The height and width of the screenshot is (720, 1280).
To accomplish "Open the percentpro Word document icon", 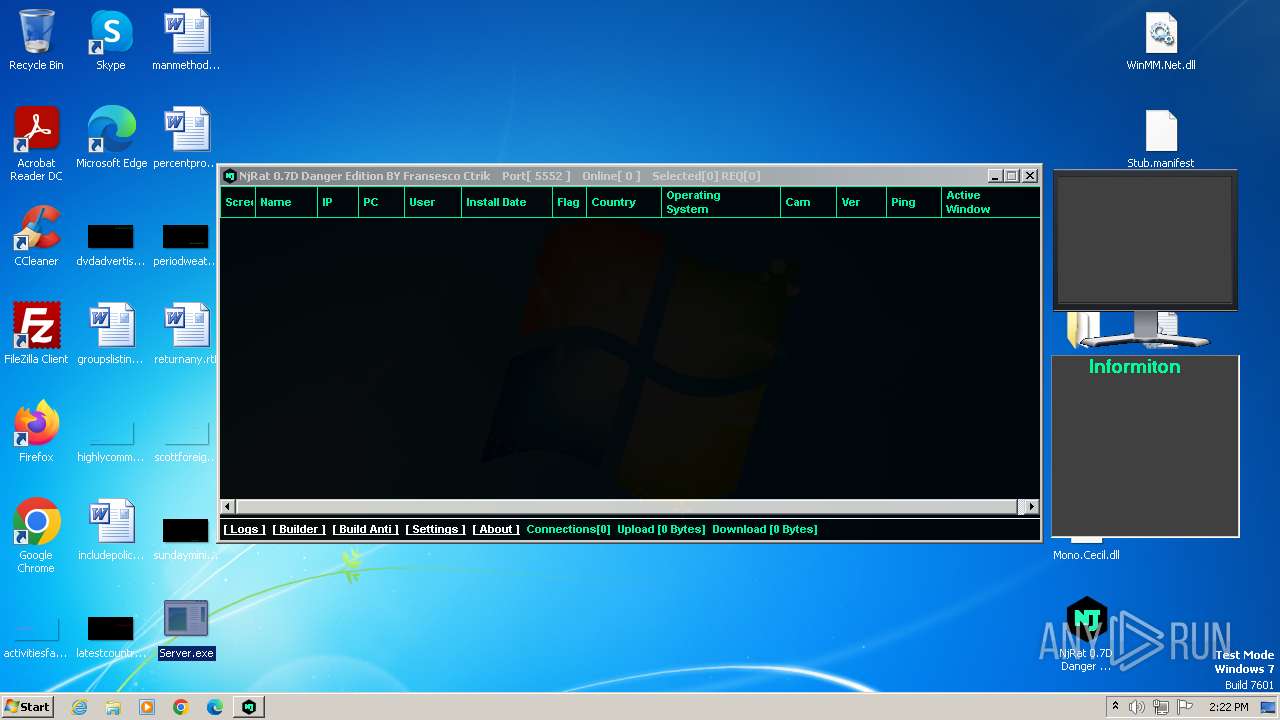I will [x=186, y=139].
